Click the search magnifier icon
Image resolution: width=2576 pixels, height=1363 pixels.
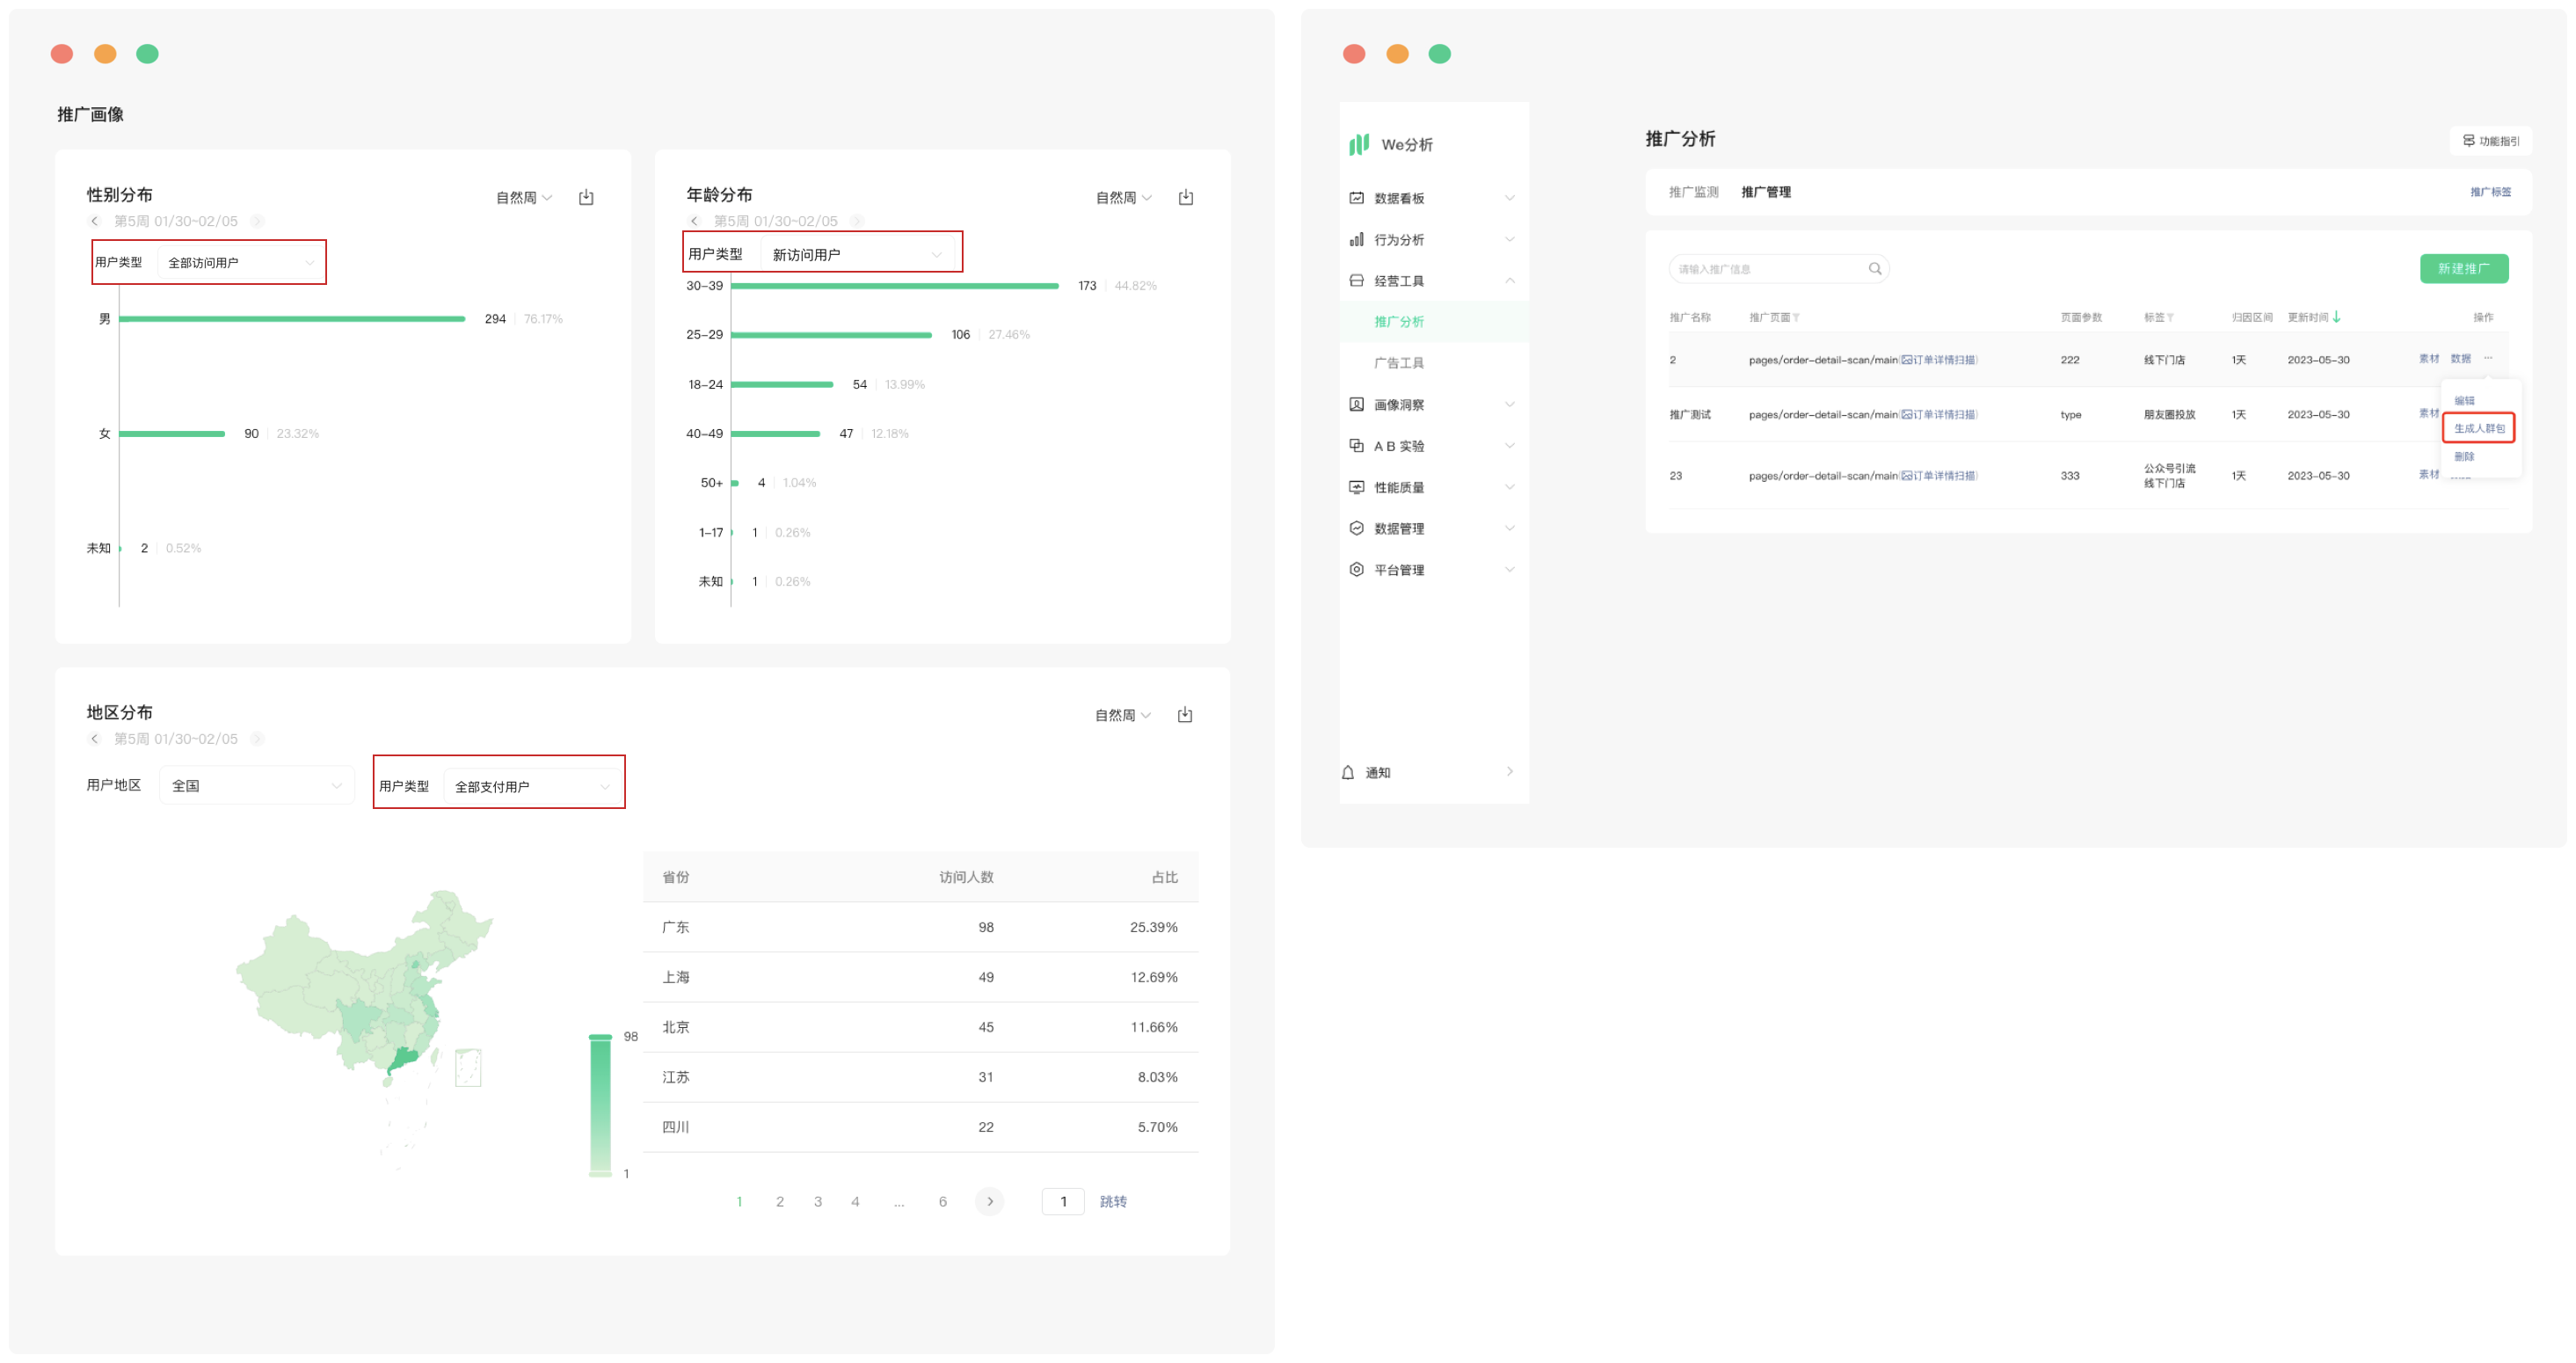(1875, 268)
